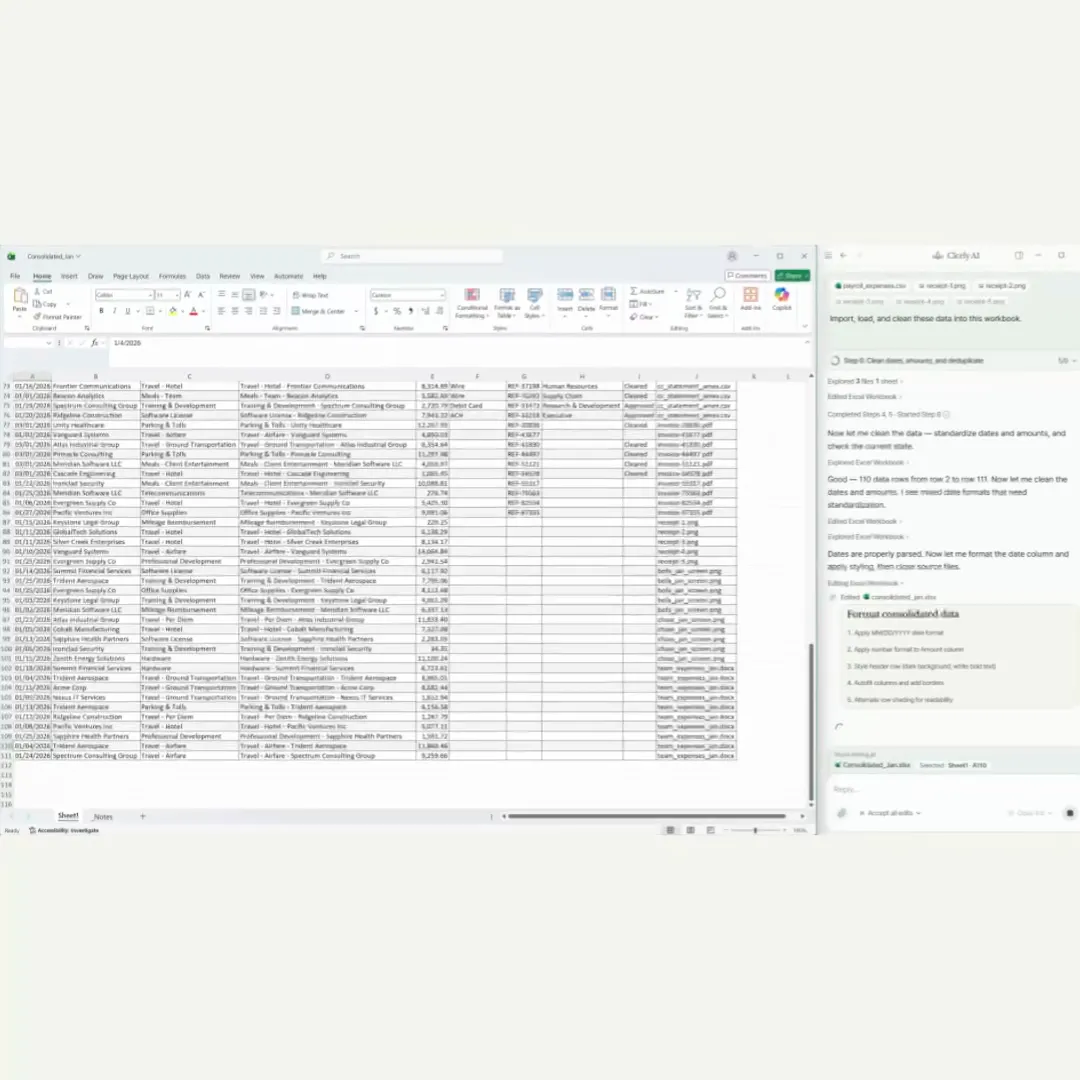This screenshot has height=1080, width=1080.
Task: Switch to the _Notes sheet tab
Action: 103,817
